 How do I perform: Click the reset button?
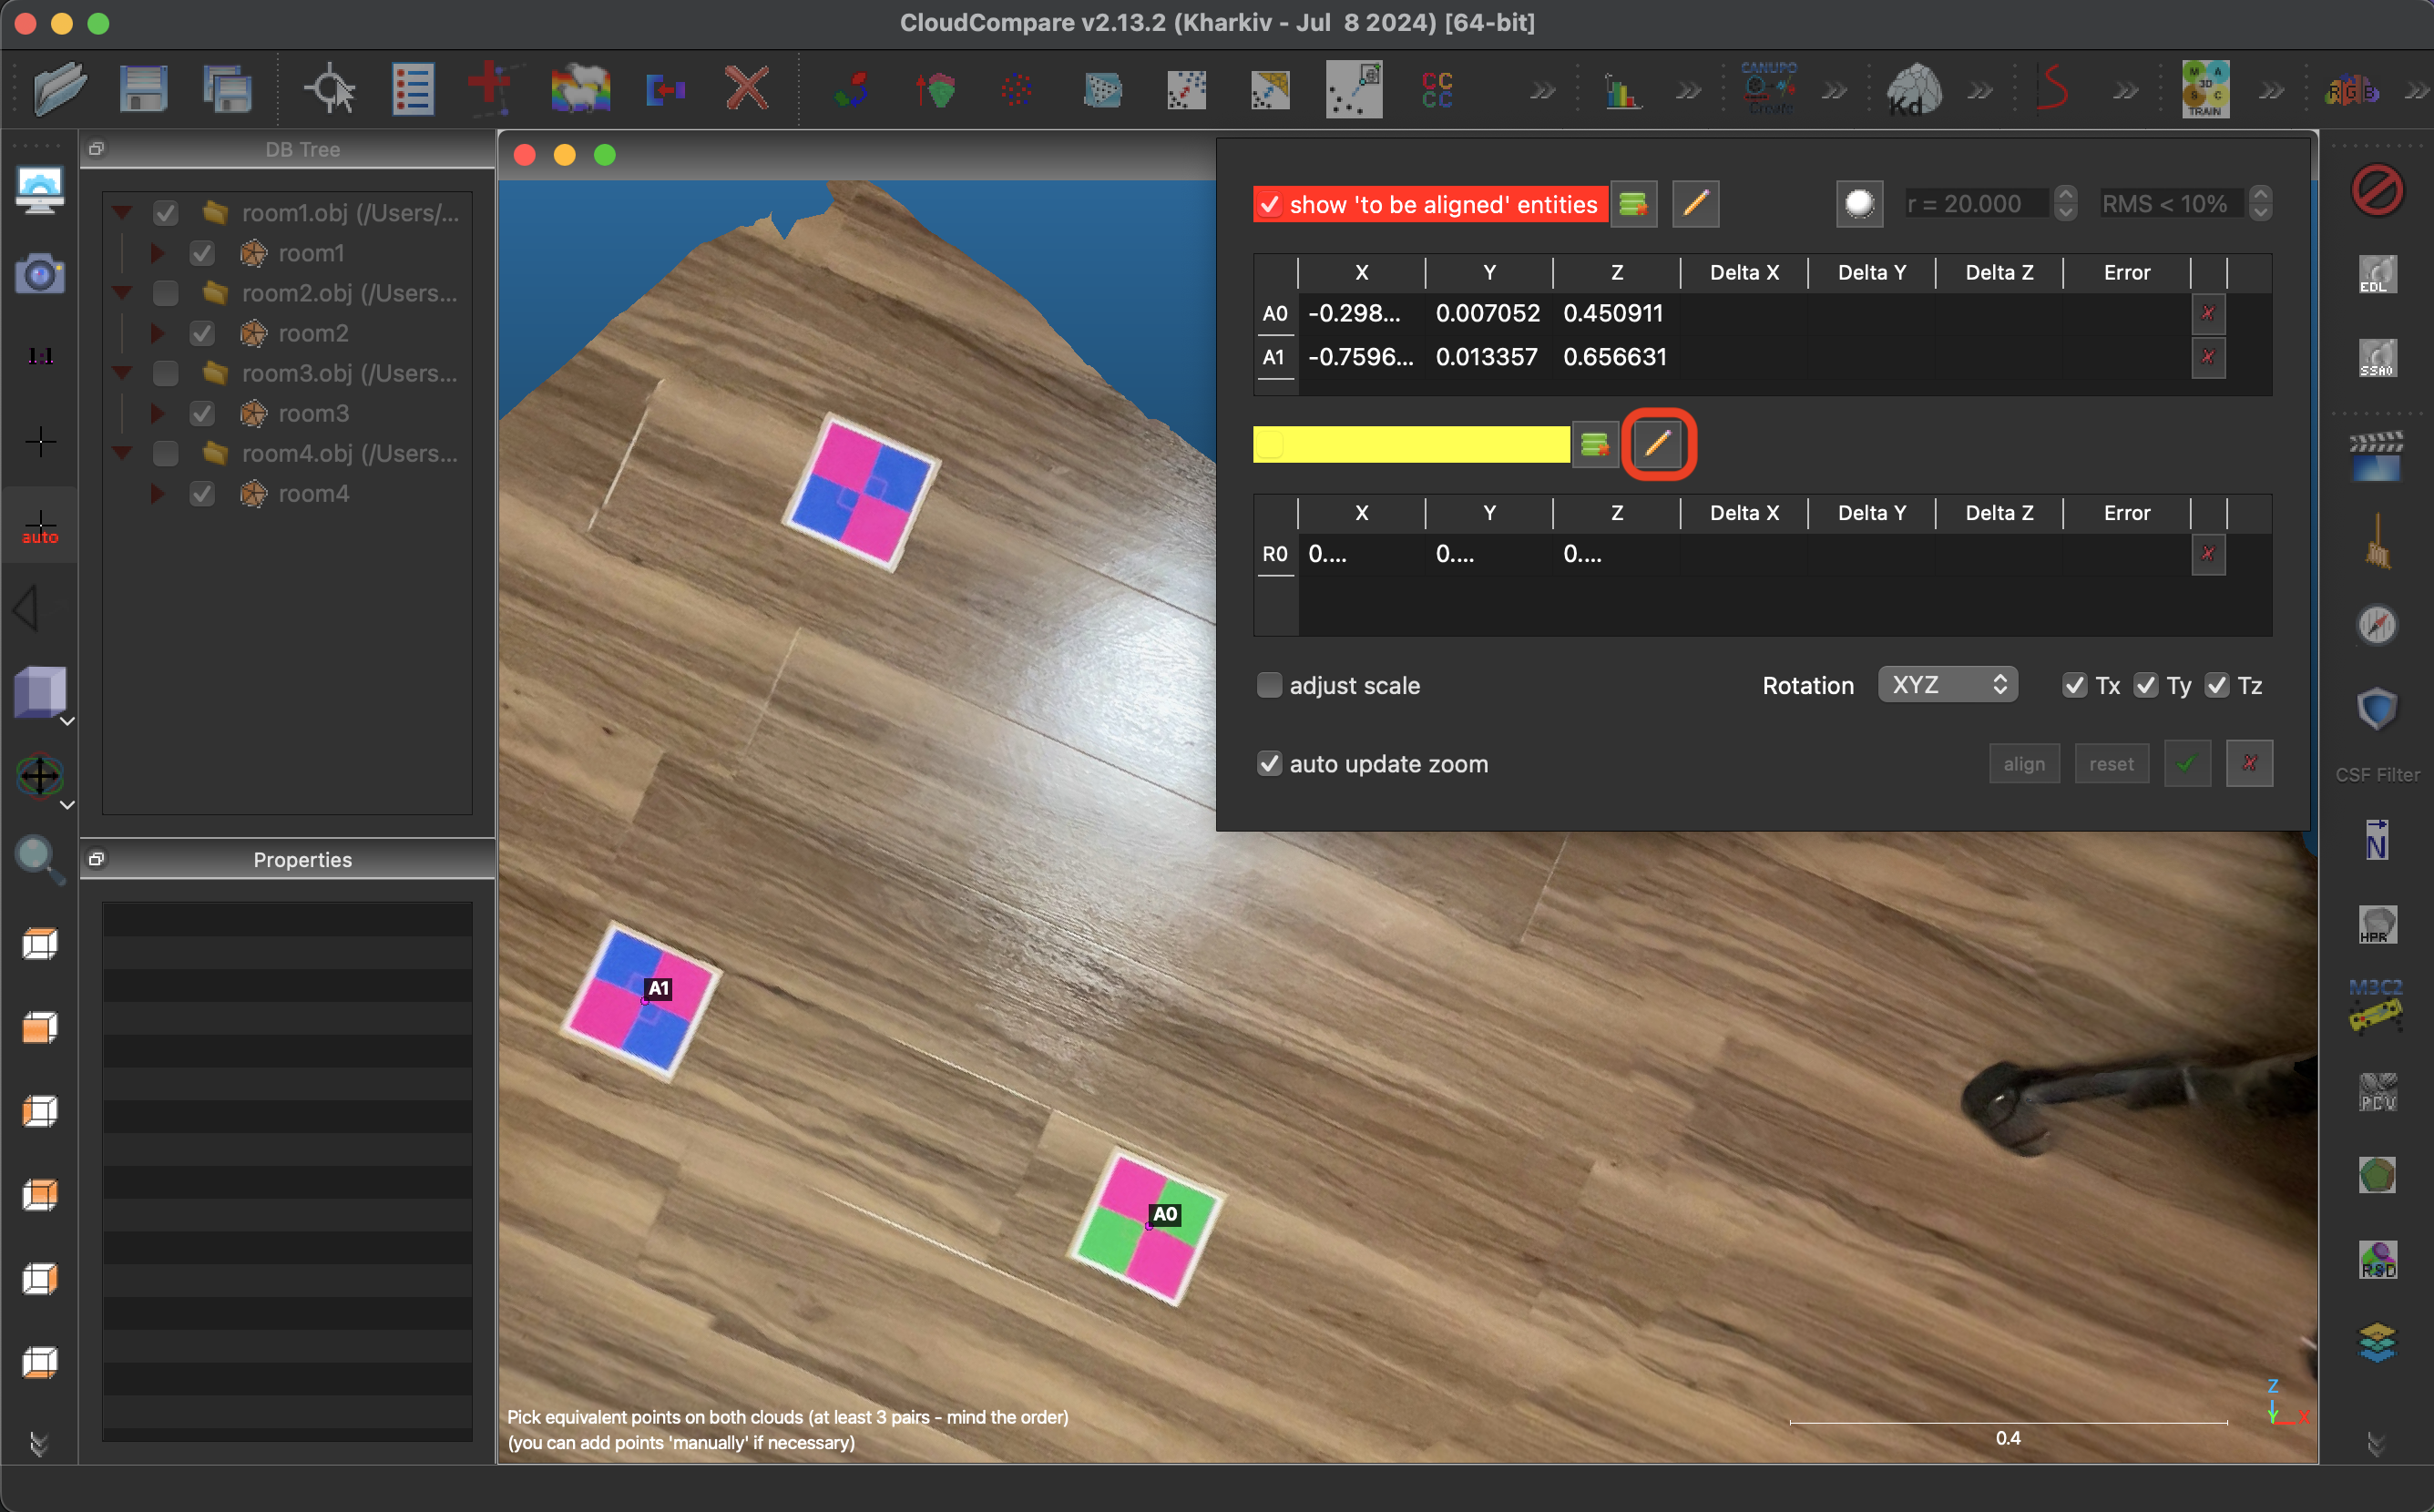click(x=2110, y=764)
